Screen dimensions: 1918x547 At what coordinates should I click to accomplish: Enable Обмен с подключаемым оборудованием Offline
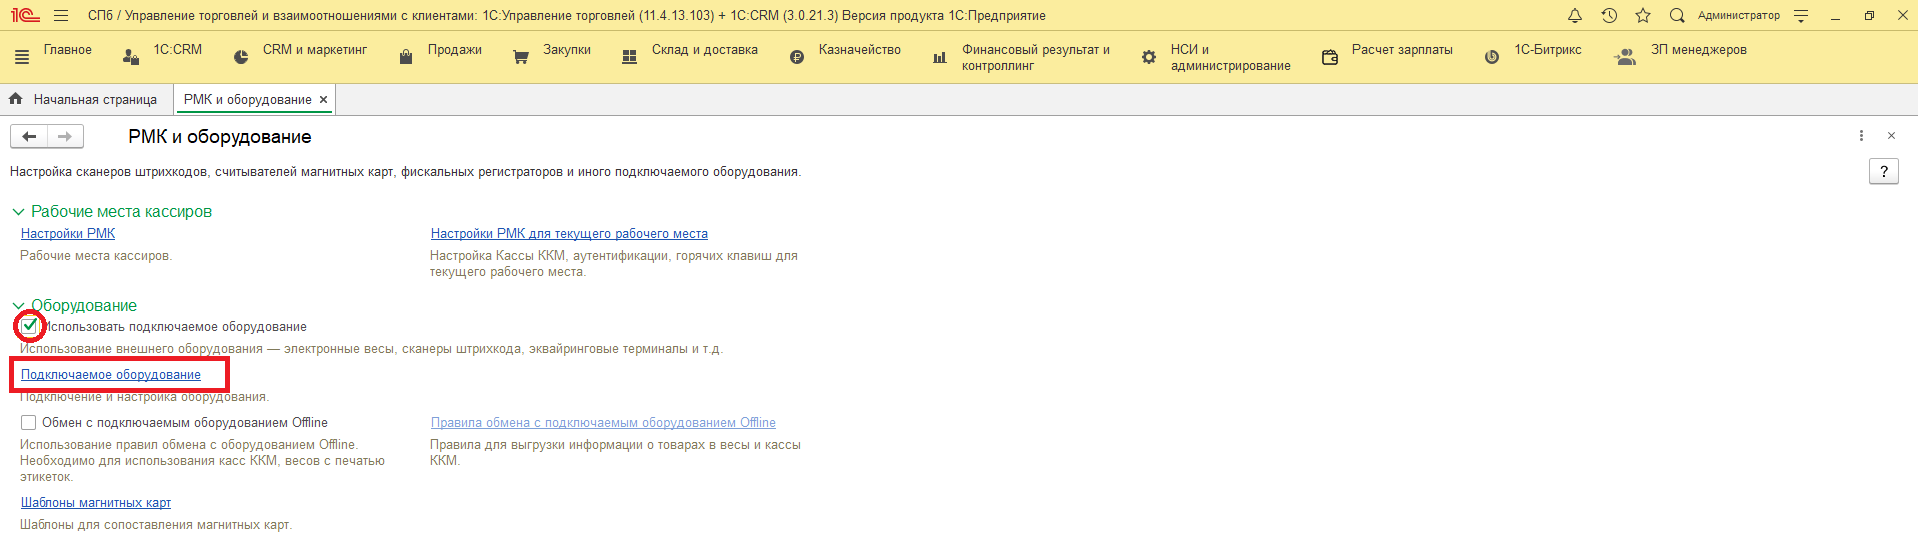[x=29, y=423]
